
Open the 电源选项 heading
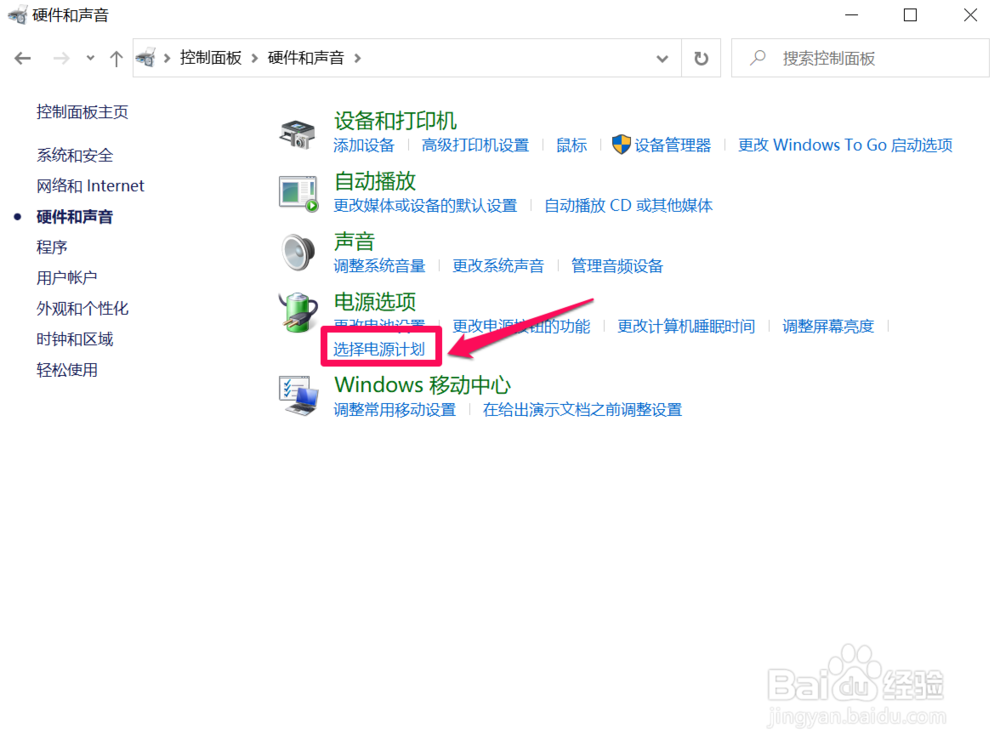375,302
